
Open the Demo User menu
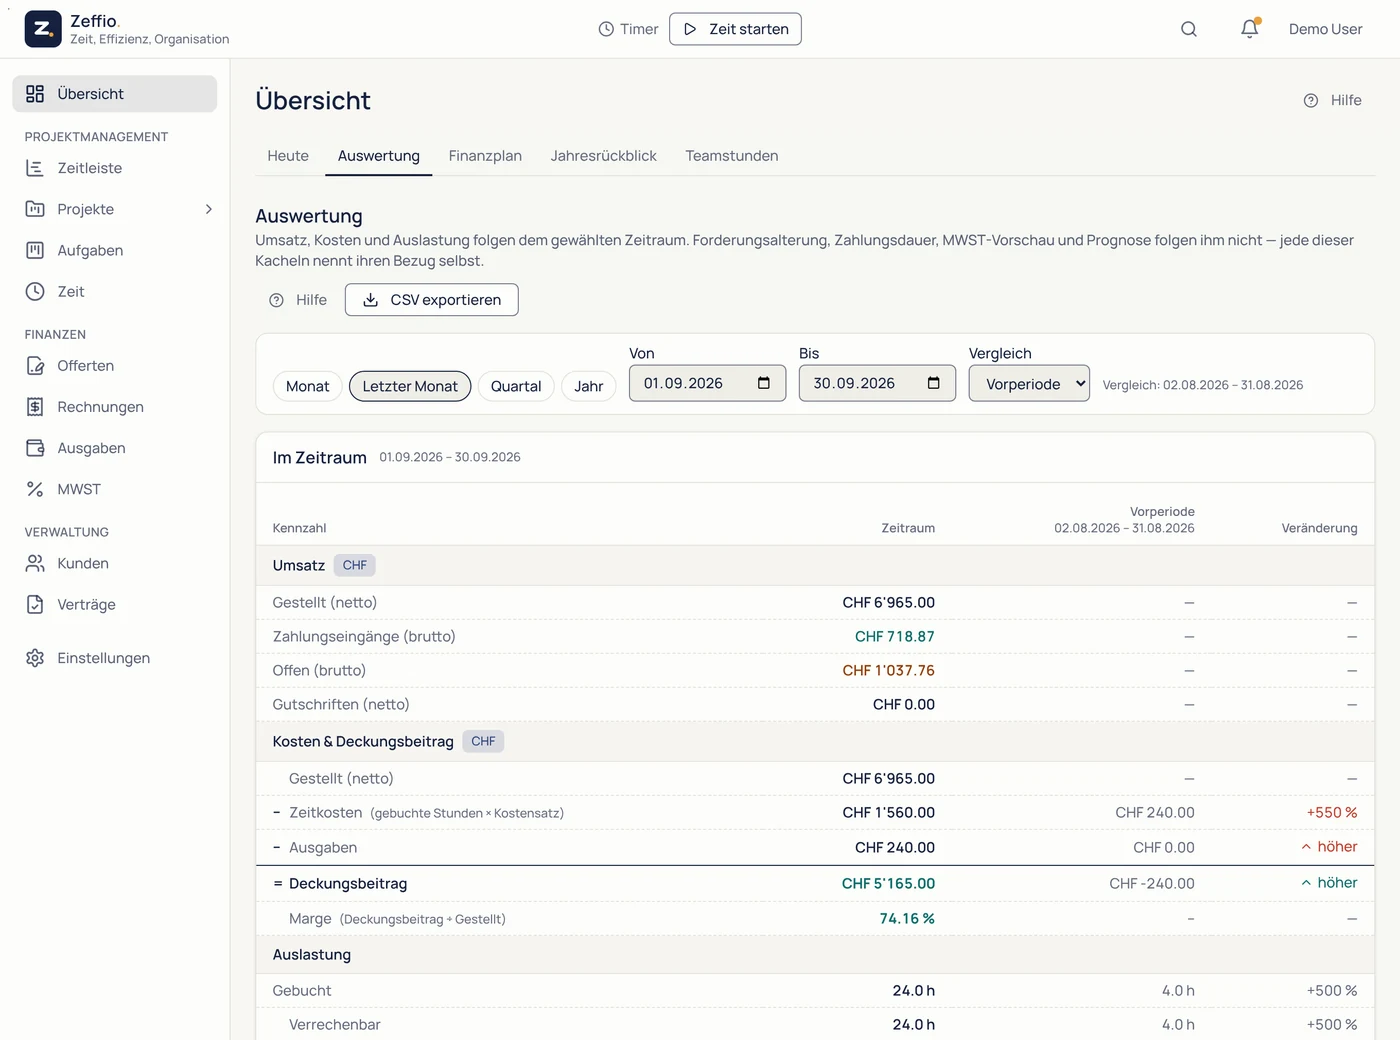pos(1325,29)
